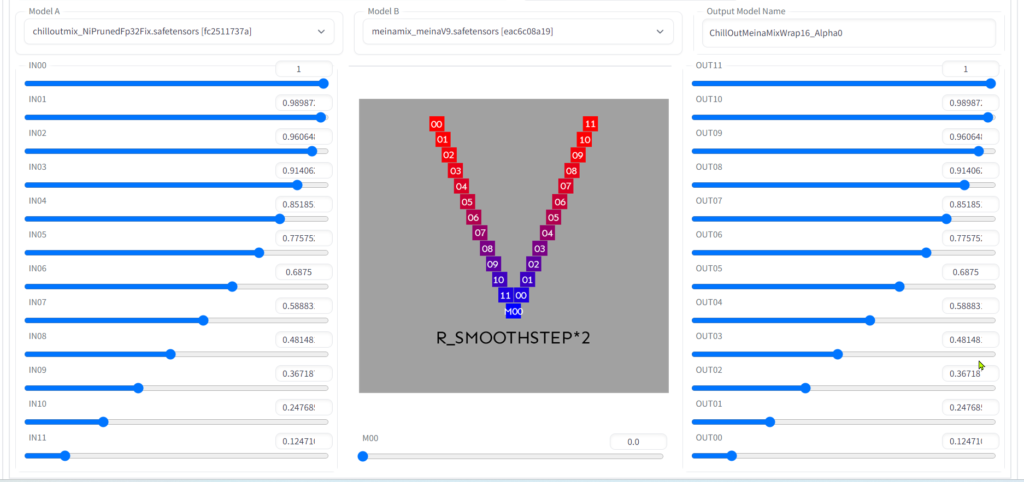Screen dimensions: 1024x482
Task: Click the IN00 slider handle
Action: point(323,84)
